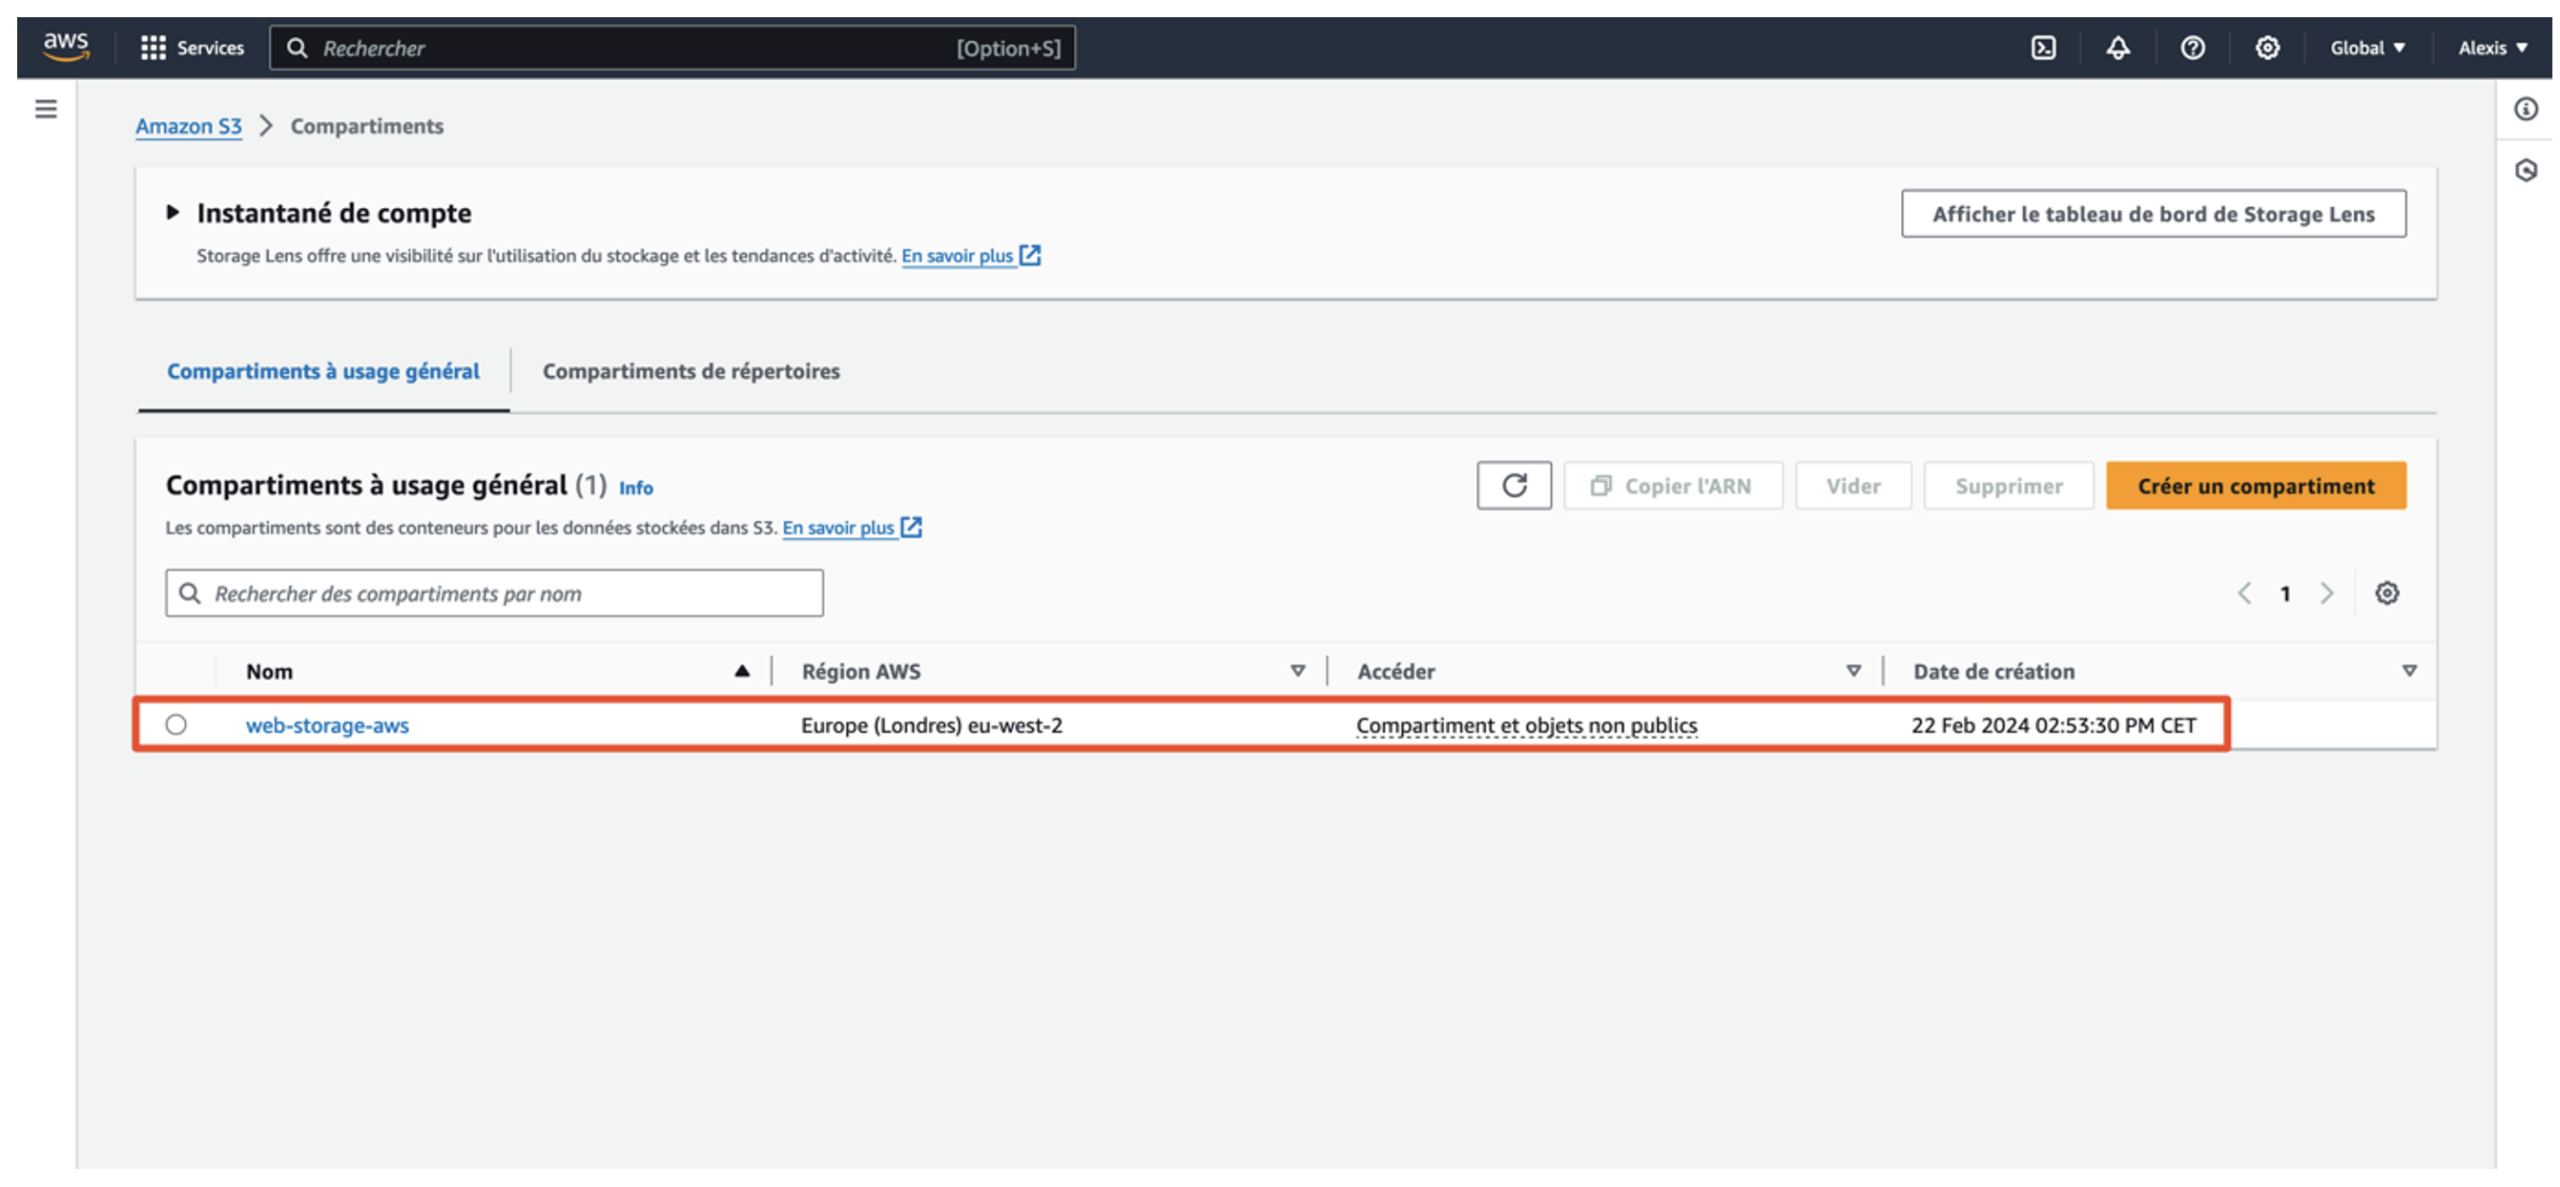Viewport: 2560px width, 1187px height.
Task: Expand the Instantané de compte section
Action: click(173, 213)
